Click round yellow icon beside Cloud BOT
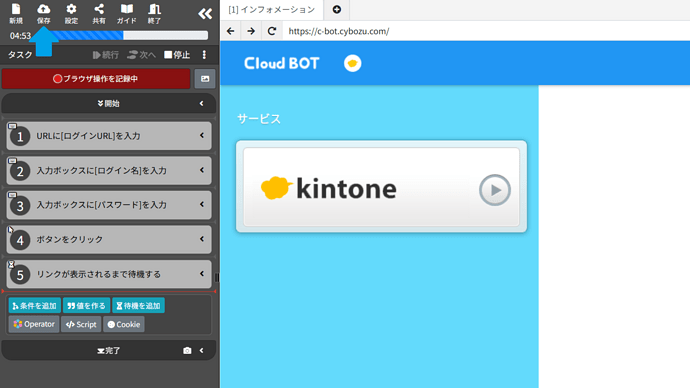The width and height of the screenshot is (690, 388). coord(352,63)
